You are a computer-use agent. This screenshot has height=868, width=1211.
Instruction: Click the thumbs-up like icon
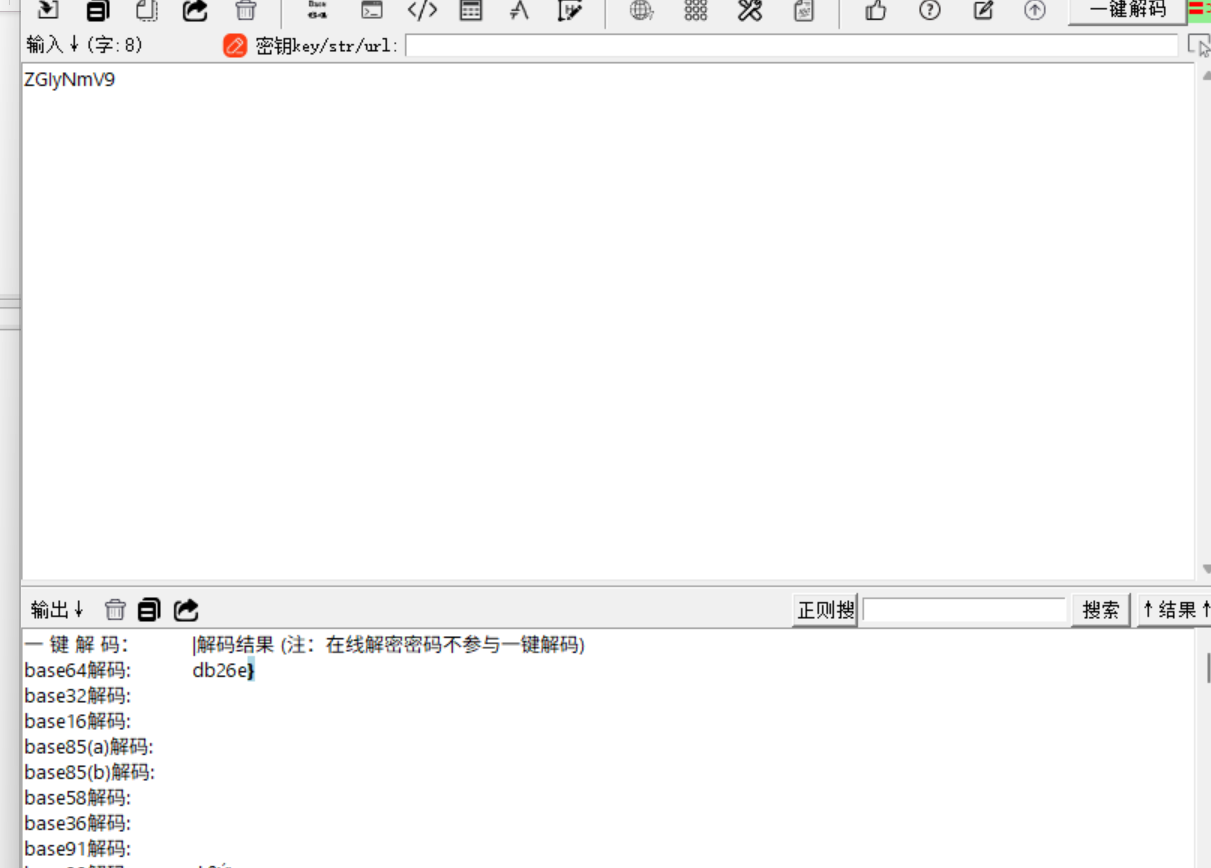[x=876, y=11]
